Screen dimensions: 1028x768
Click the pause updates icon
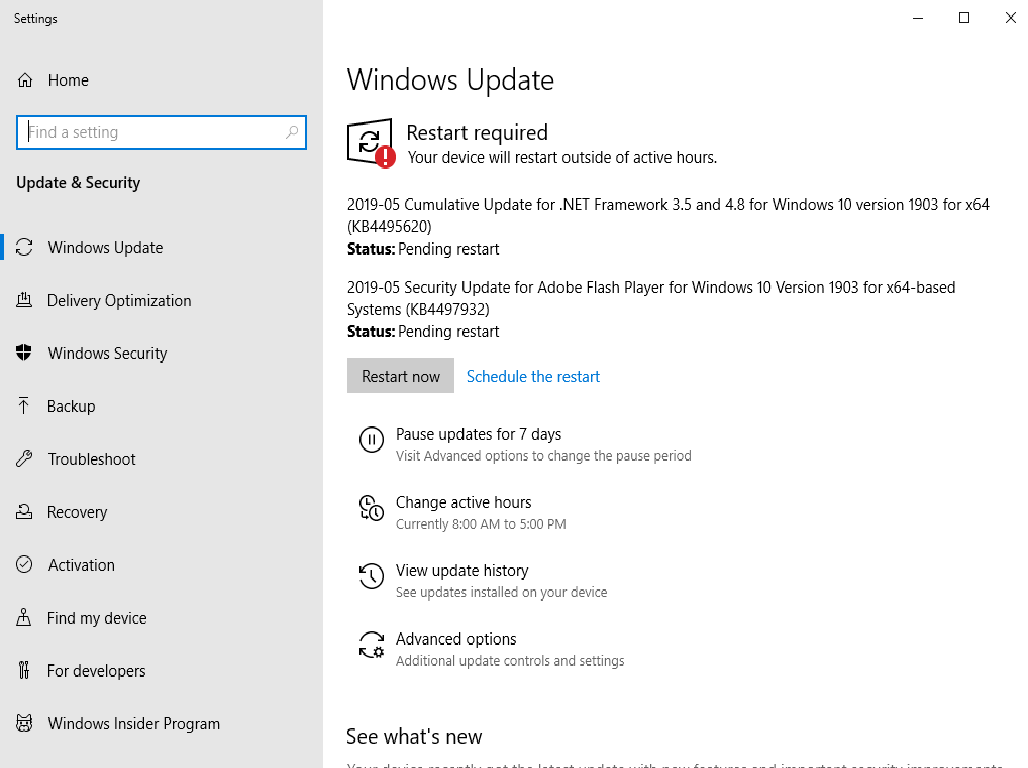(x=371, y=439)
